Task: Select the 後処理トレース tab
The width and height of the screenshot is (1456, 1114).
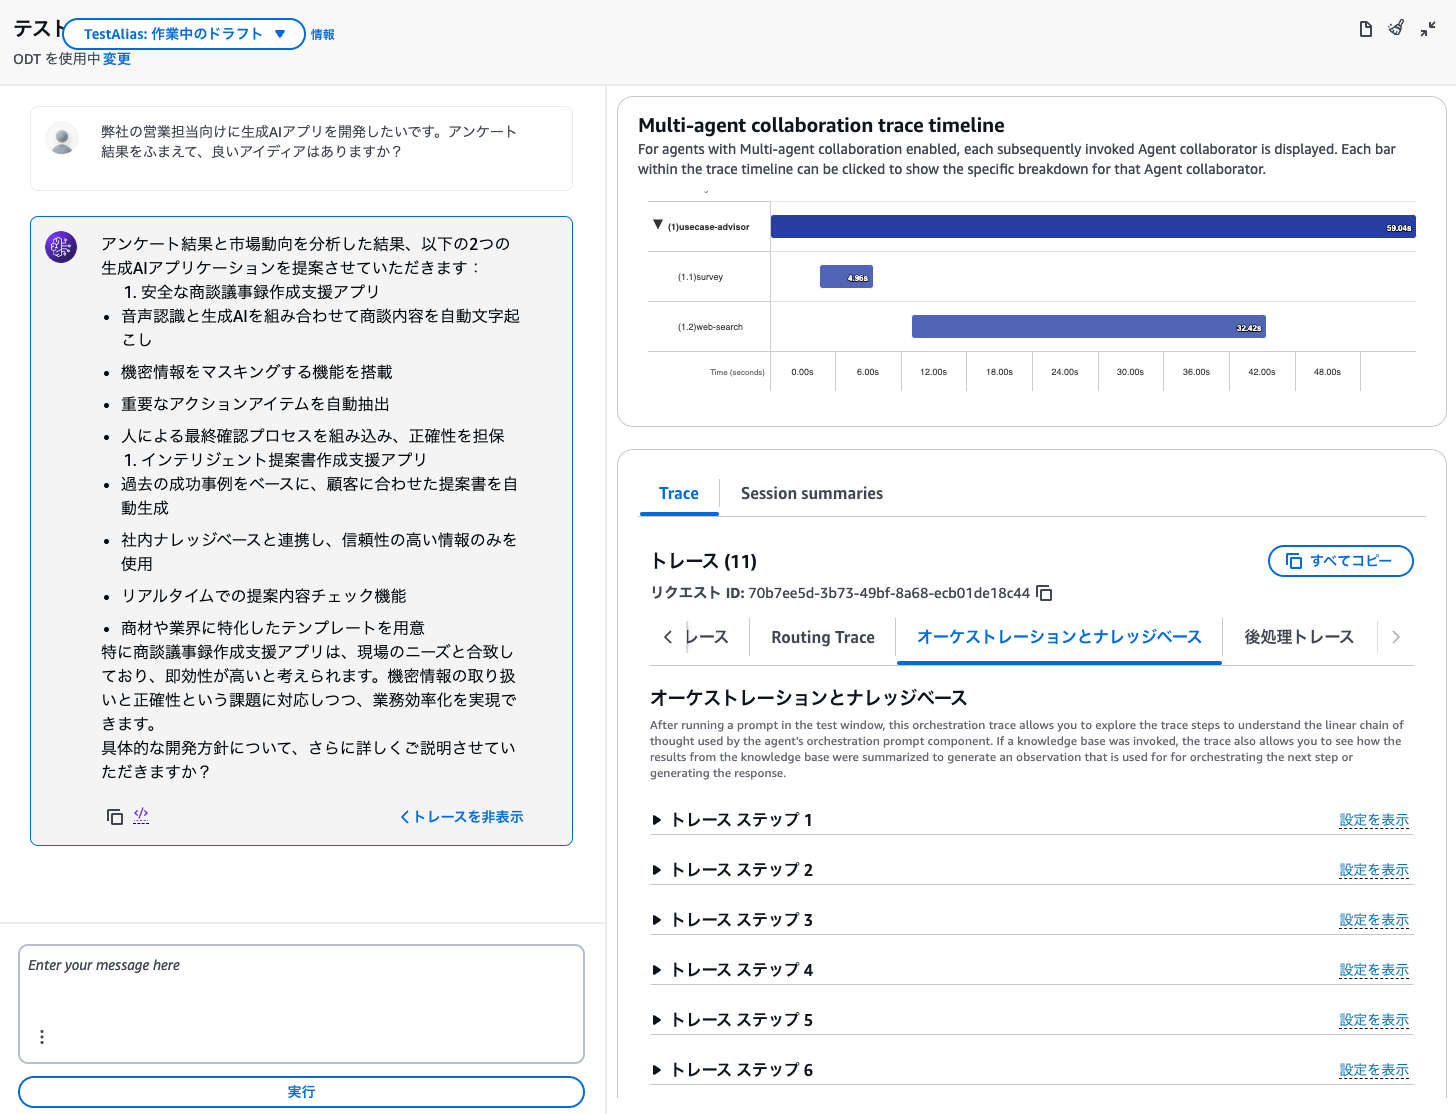Action: click(1299, 637)
